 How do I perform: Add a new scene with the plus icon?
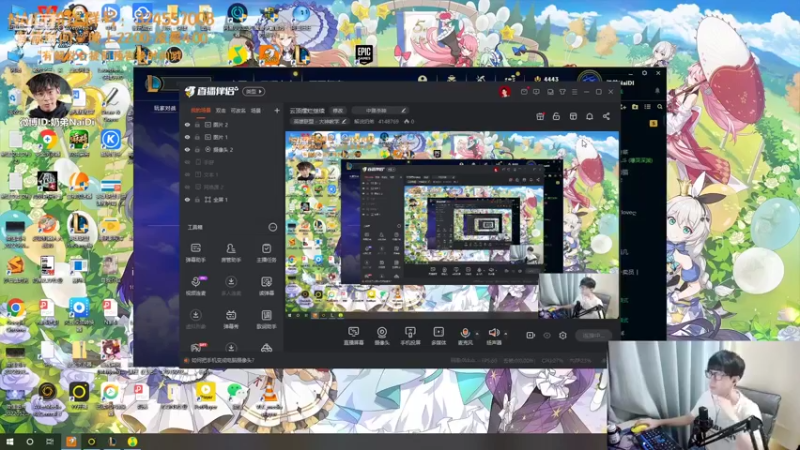point(277,110)
